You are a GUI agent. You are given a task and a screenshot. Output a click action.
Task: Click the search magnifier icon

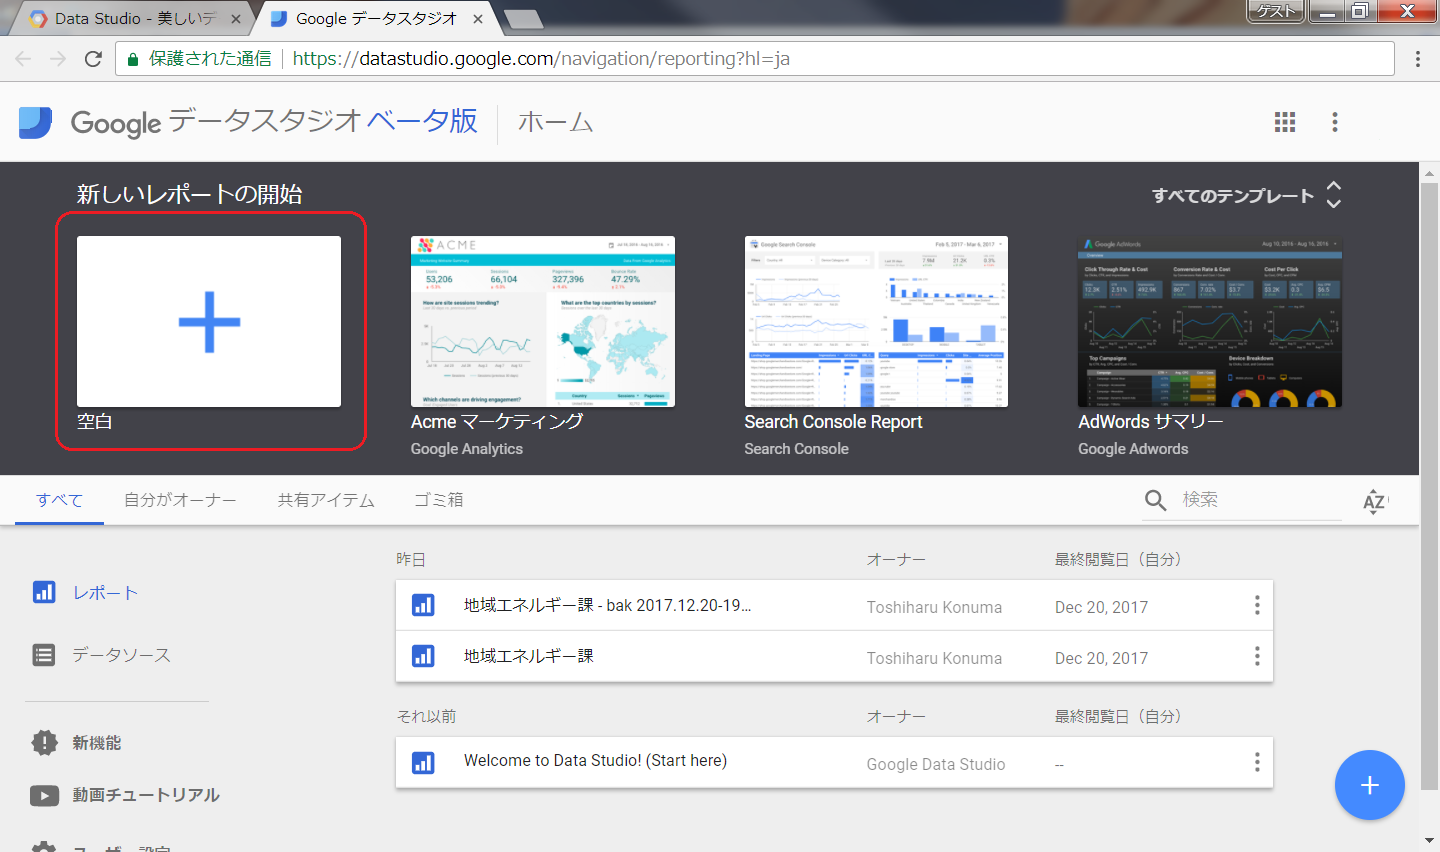pyautogui.click(x=1155, y=500)
